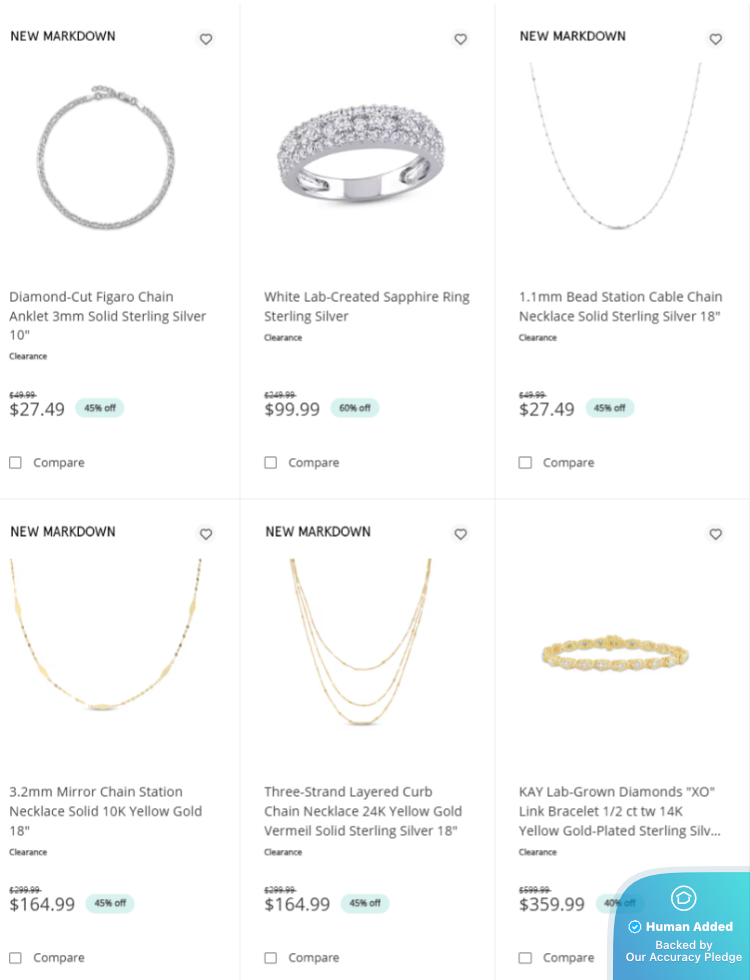Click the house icon in Human Added badge
This screenshot has width=750, height=980.
coord(683,898)
